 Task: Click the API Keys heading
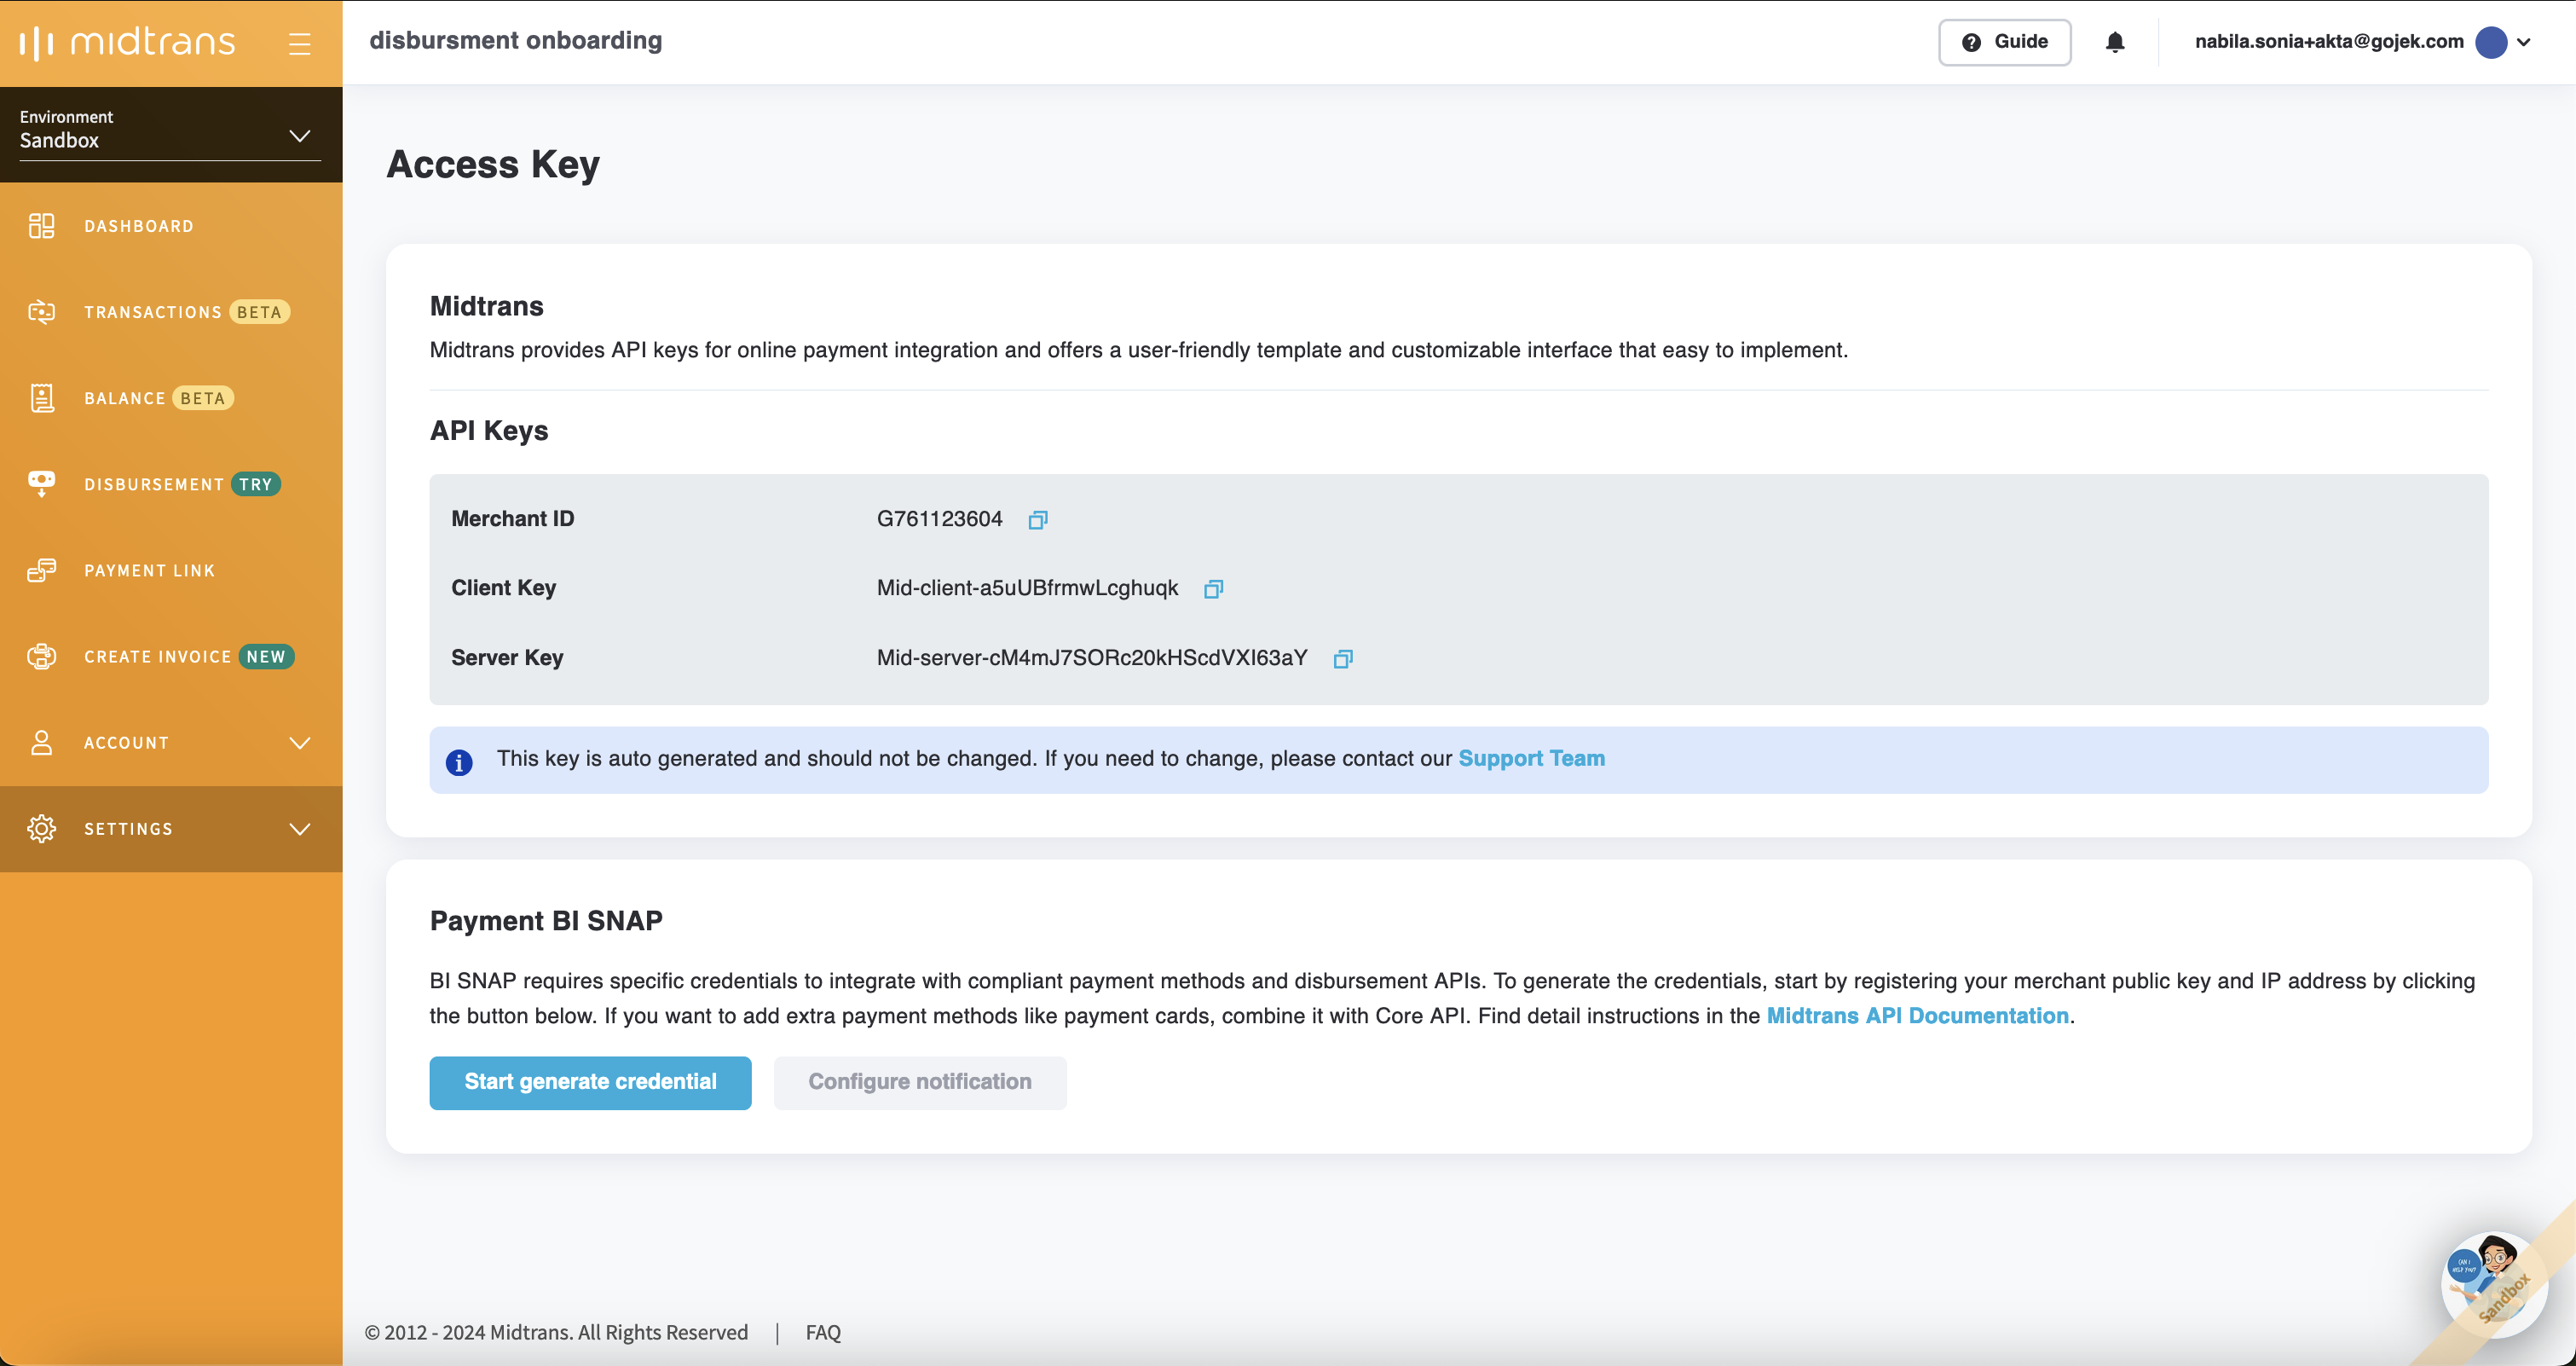(x=488, y=430)
